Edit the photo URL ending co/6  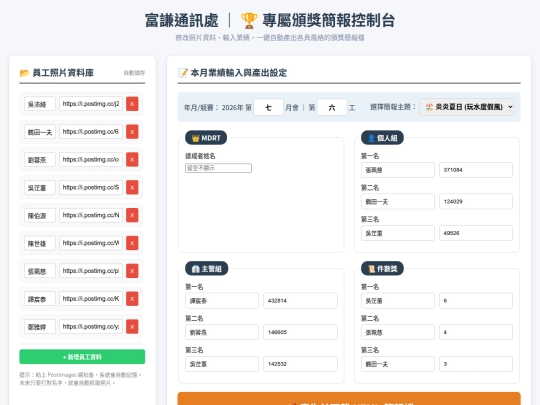(91, 132)
